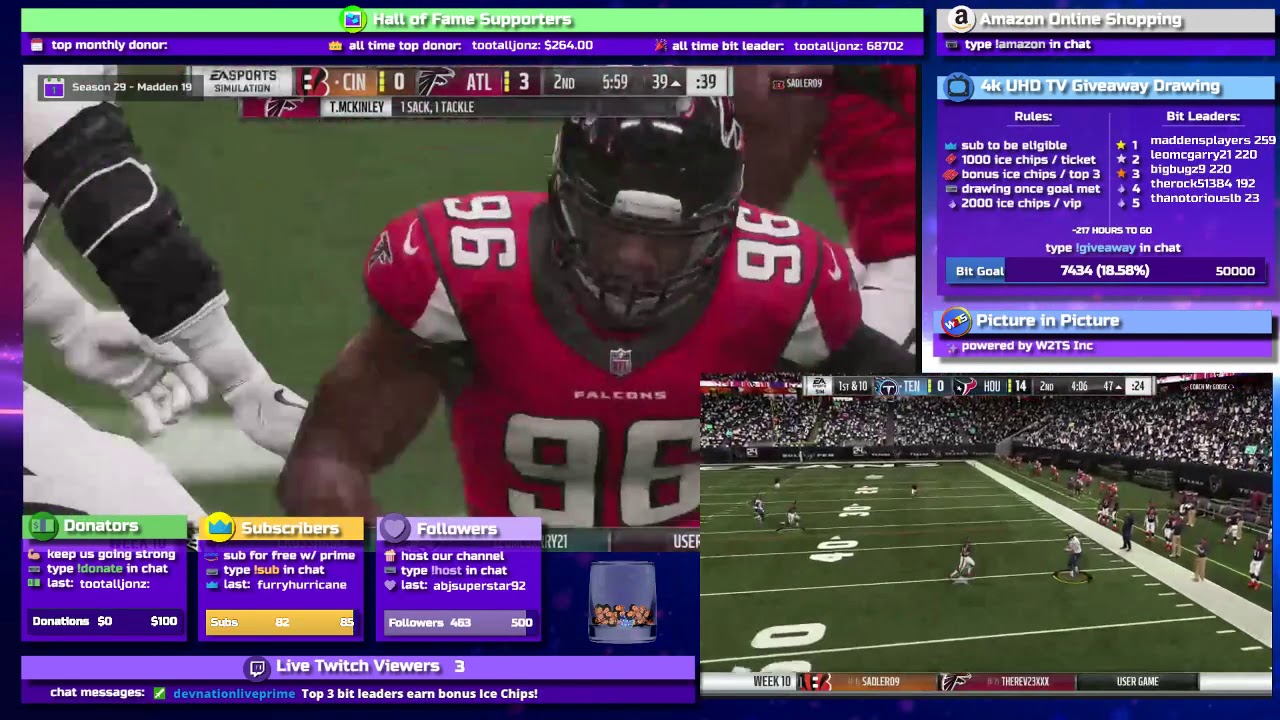This screenshot has height=720, width=1280.
Task: Click the Picture in Picture header
Action: pos(1048,321)
